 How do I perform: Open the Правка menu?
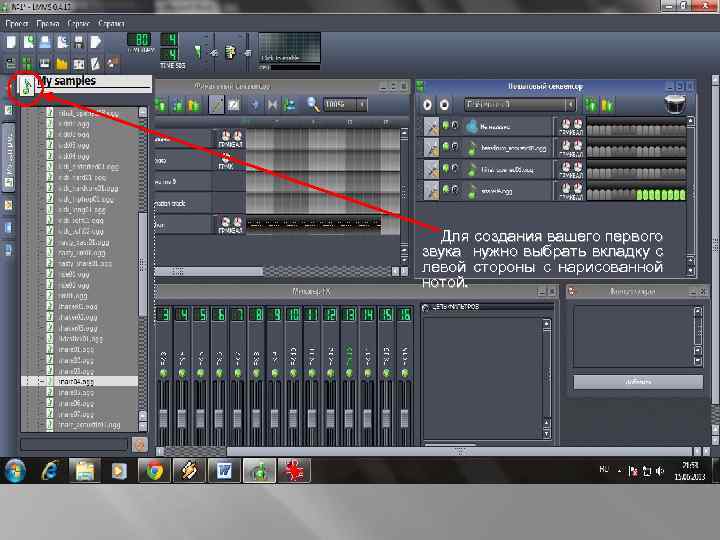coord(48,23)
